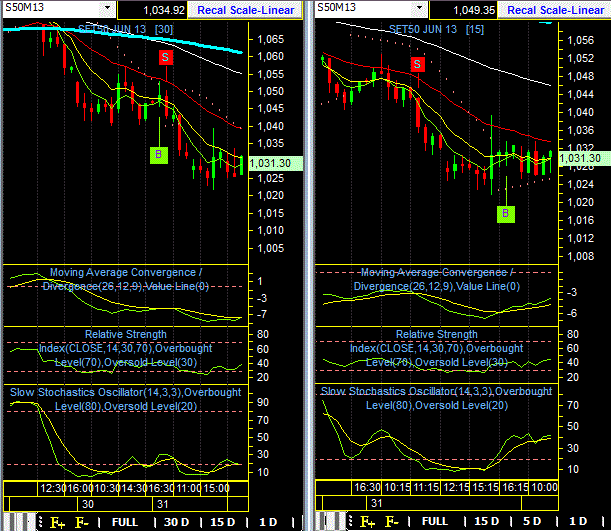This screenshot has width=611, height=531.
Task: Click 12:15 on right chart time axis
Action: coord(456,487)
